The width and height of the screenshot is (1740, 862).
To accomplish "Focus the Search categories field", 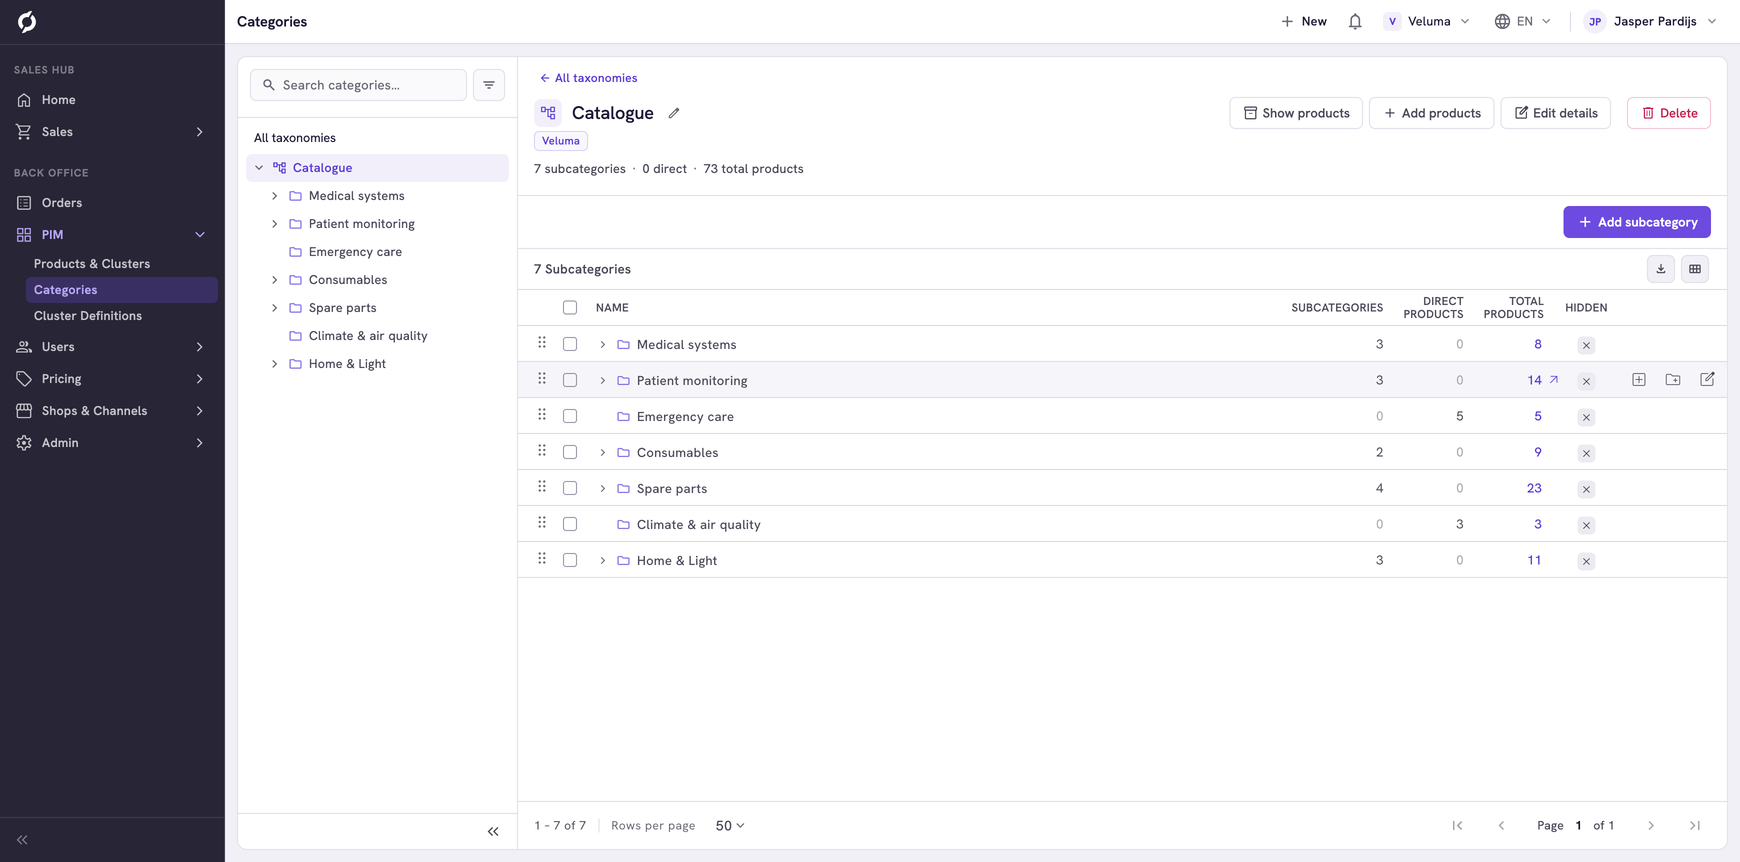I will tap(359, 85).
